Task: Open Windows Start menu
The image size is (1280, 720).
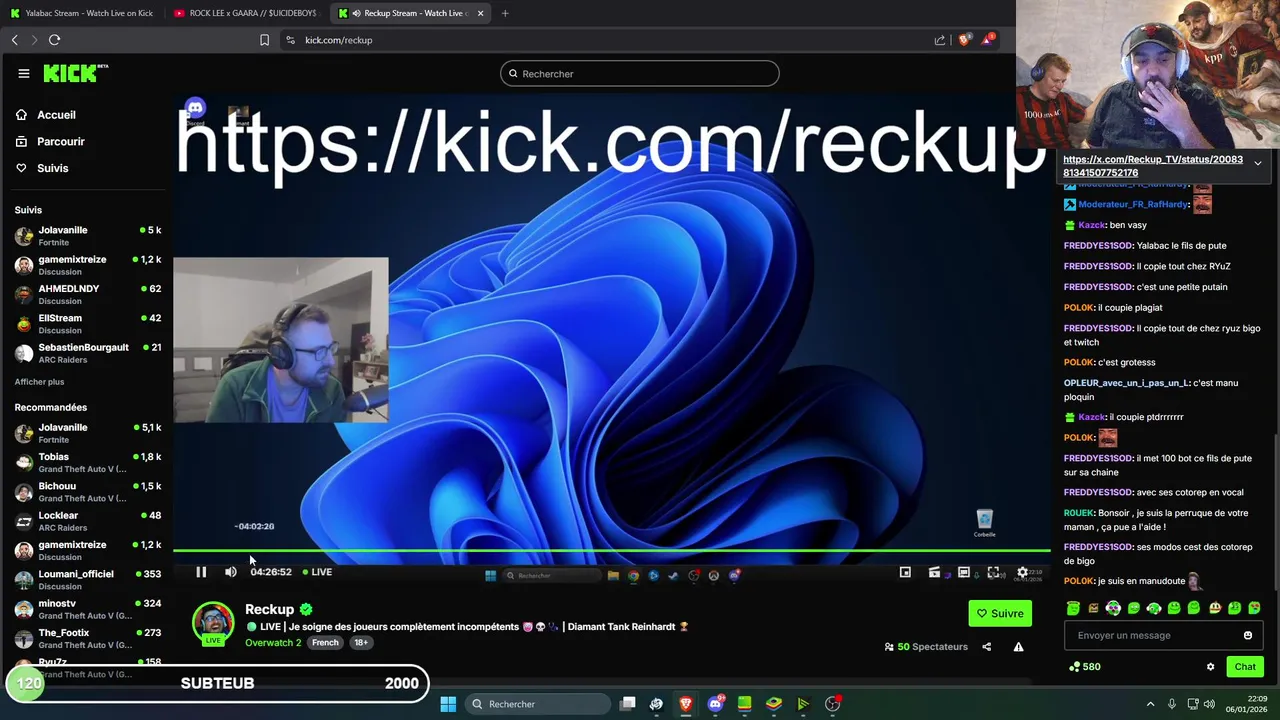Action: (x=448, y=704)
